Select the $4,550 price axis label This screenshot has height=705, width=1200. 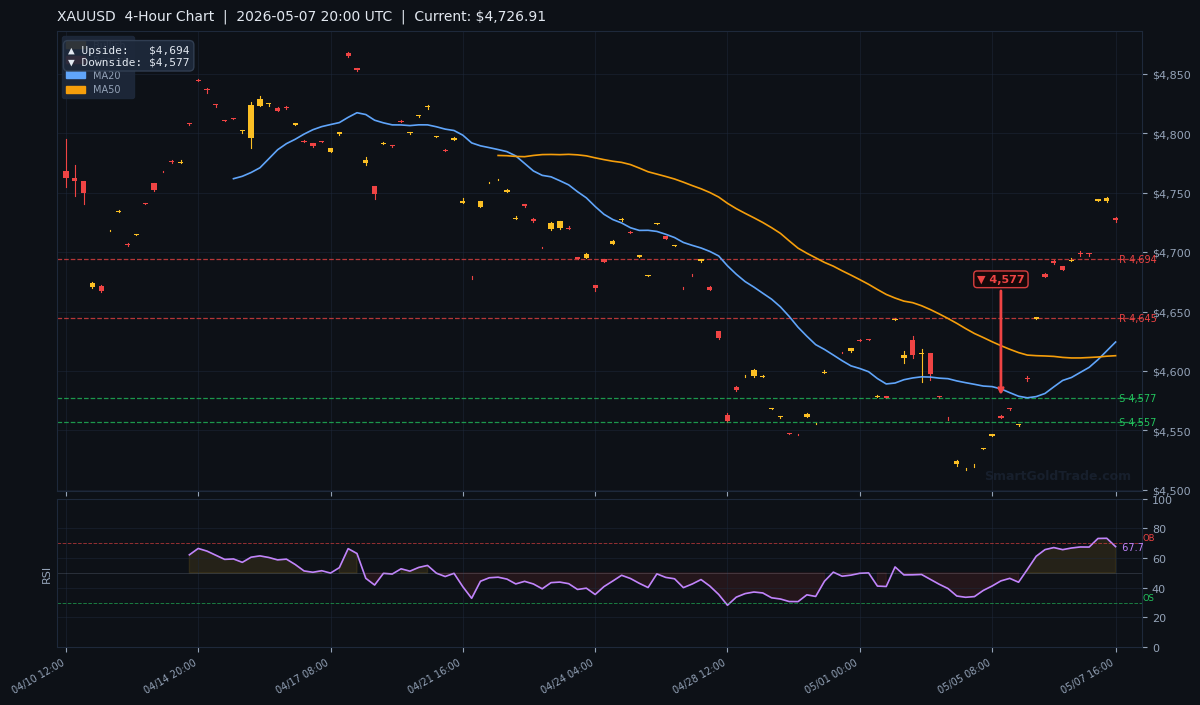point(1171,432)
